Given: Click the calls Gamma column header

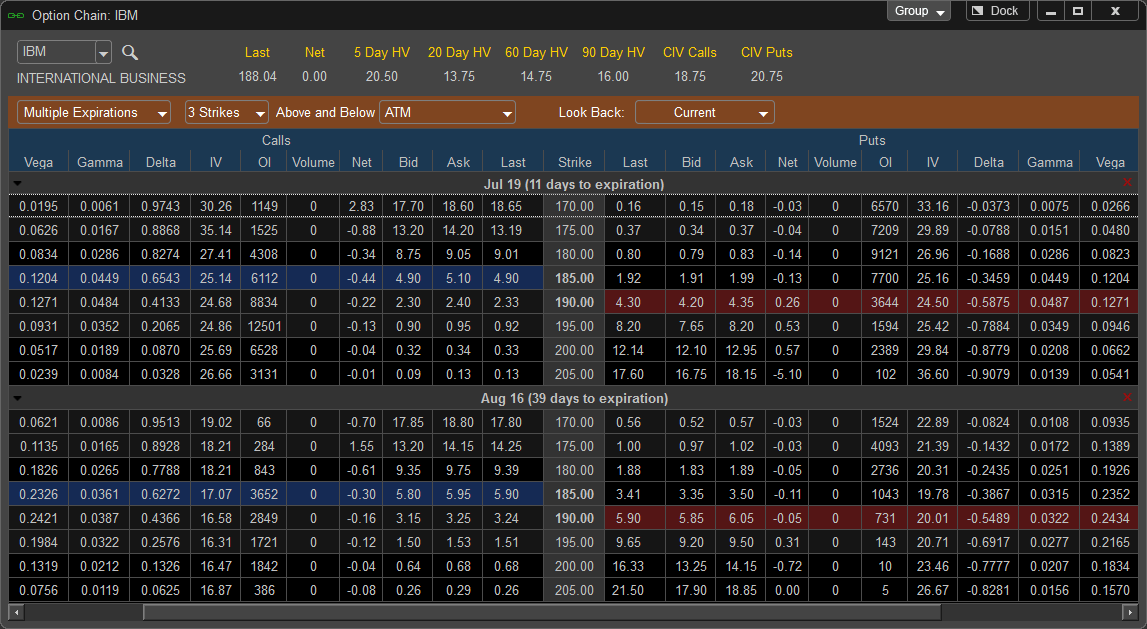Looking at the screenshot, I should pos(99,162).
